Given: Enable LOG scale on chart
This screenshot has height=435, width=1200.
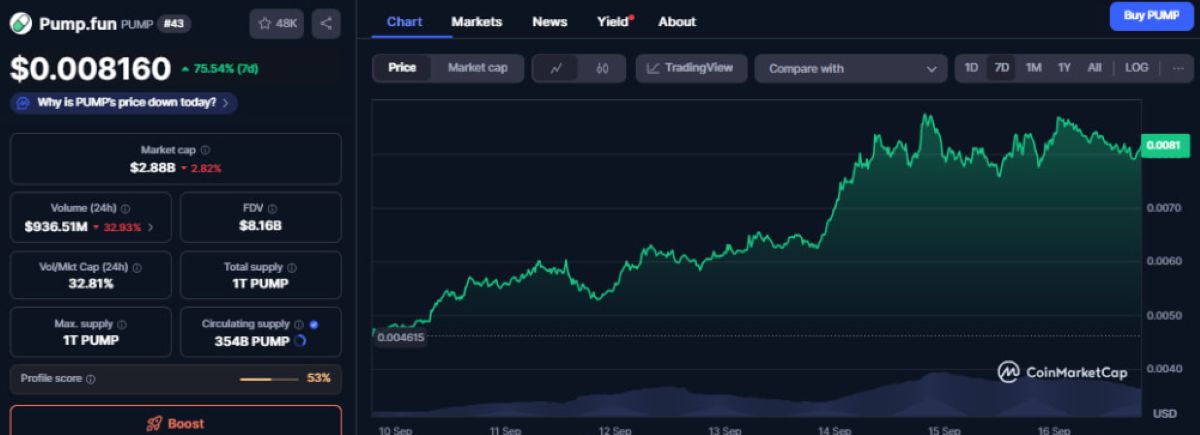Looking at the screenshot, I should (1136, 68).
